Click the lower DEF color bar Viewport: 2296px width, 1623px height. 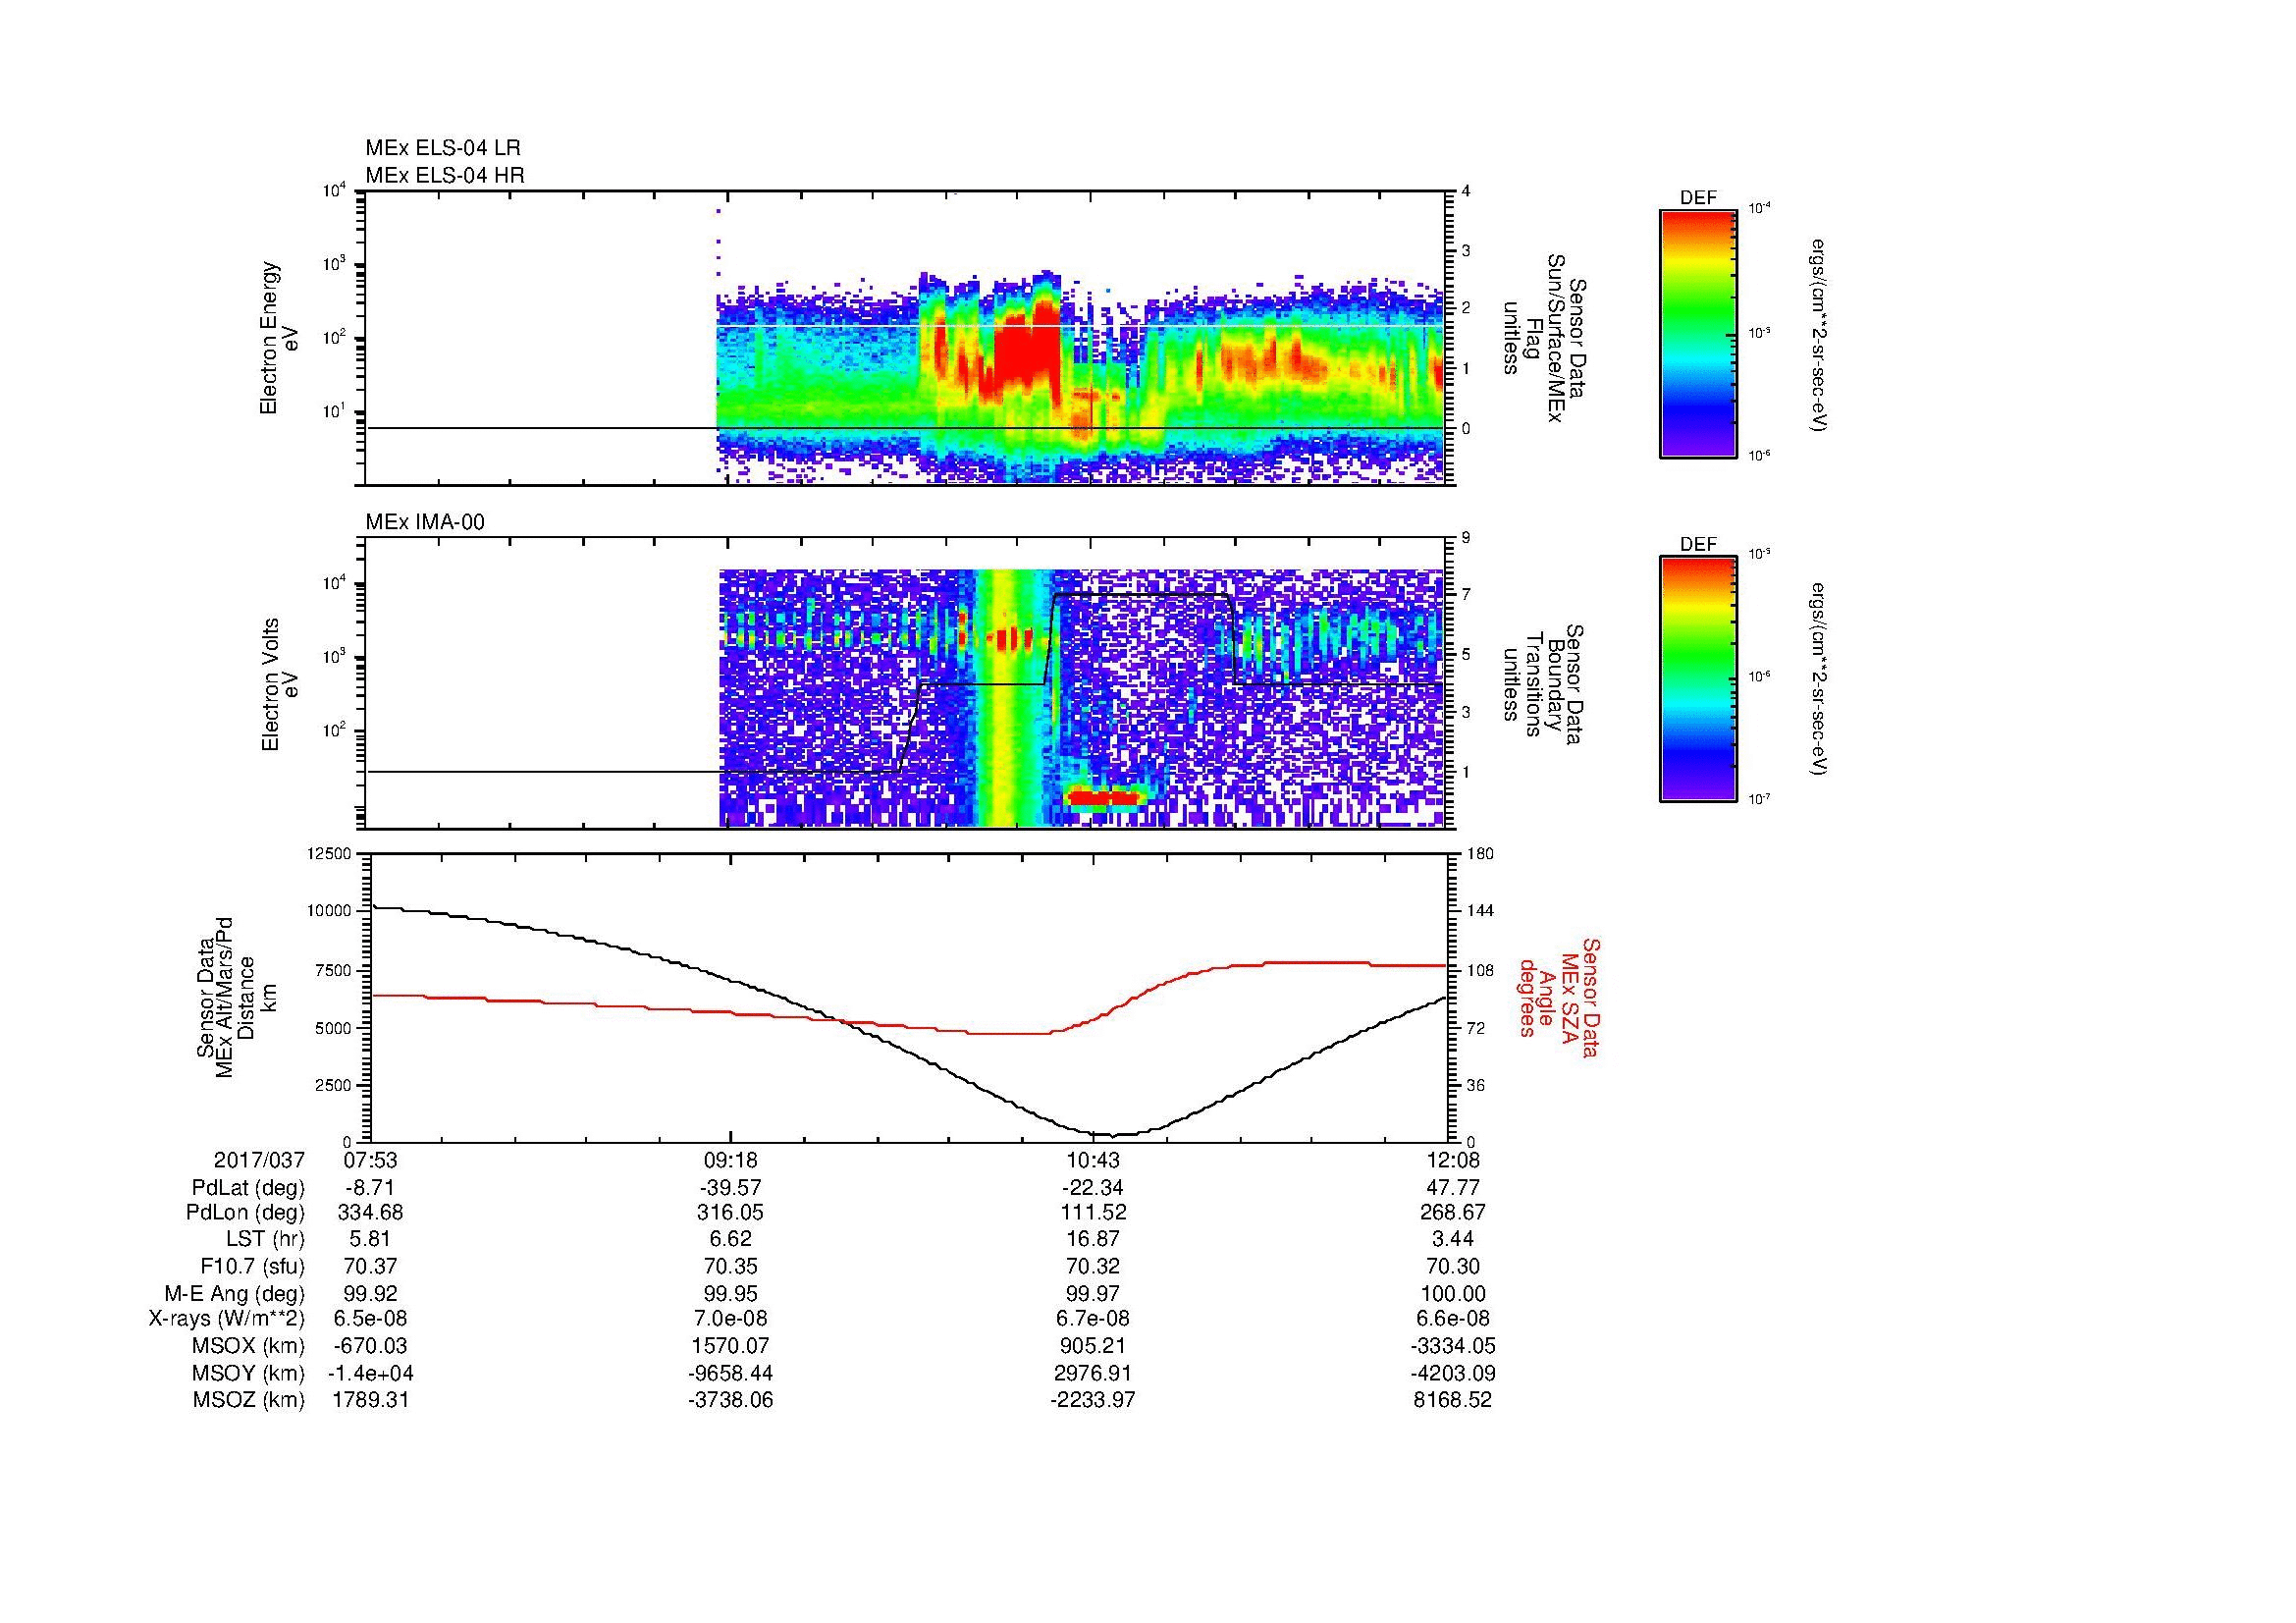coord(1698,679)
